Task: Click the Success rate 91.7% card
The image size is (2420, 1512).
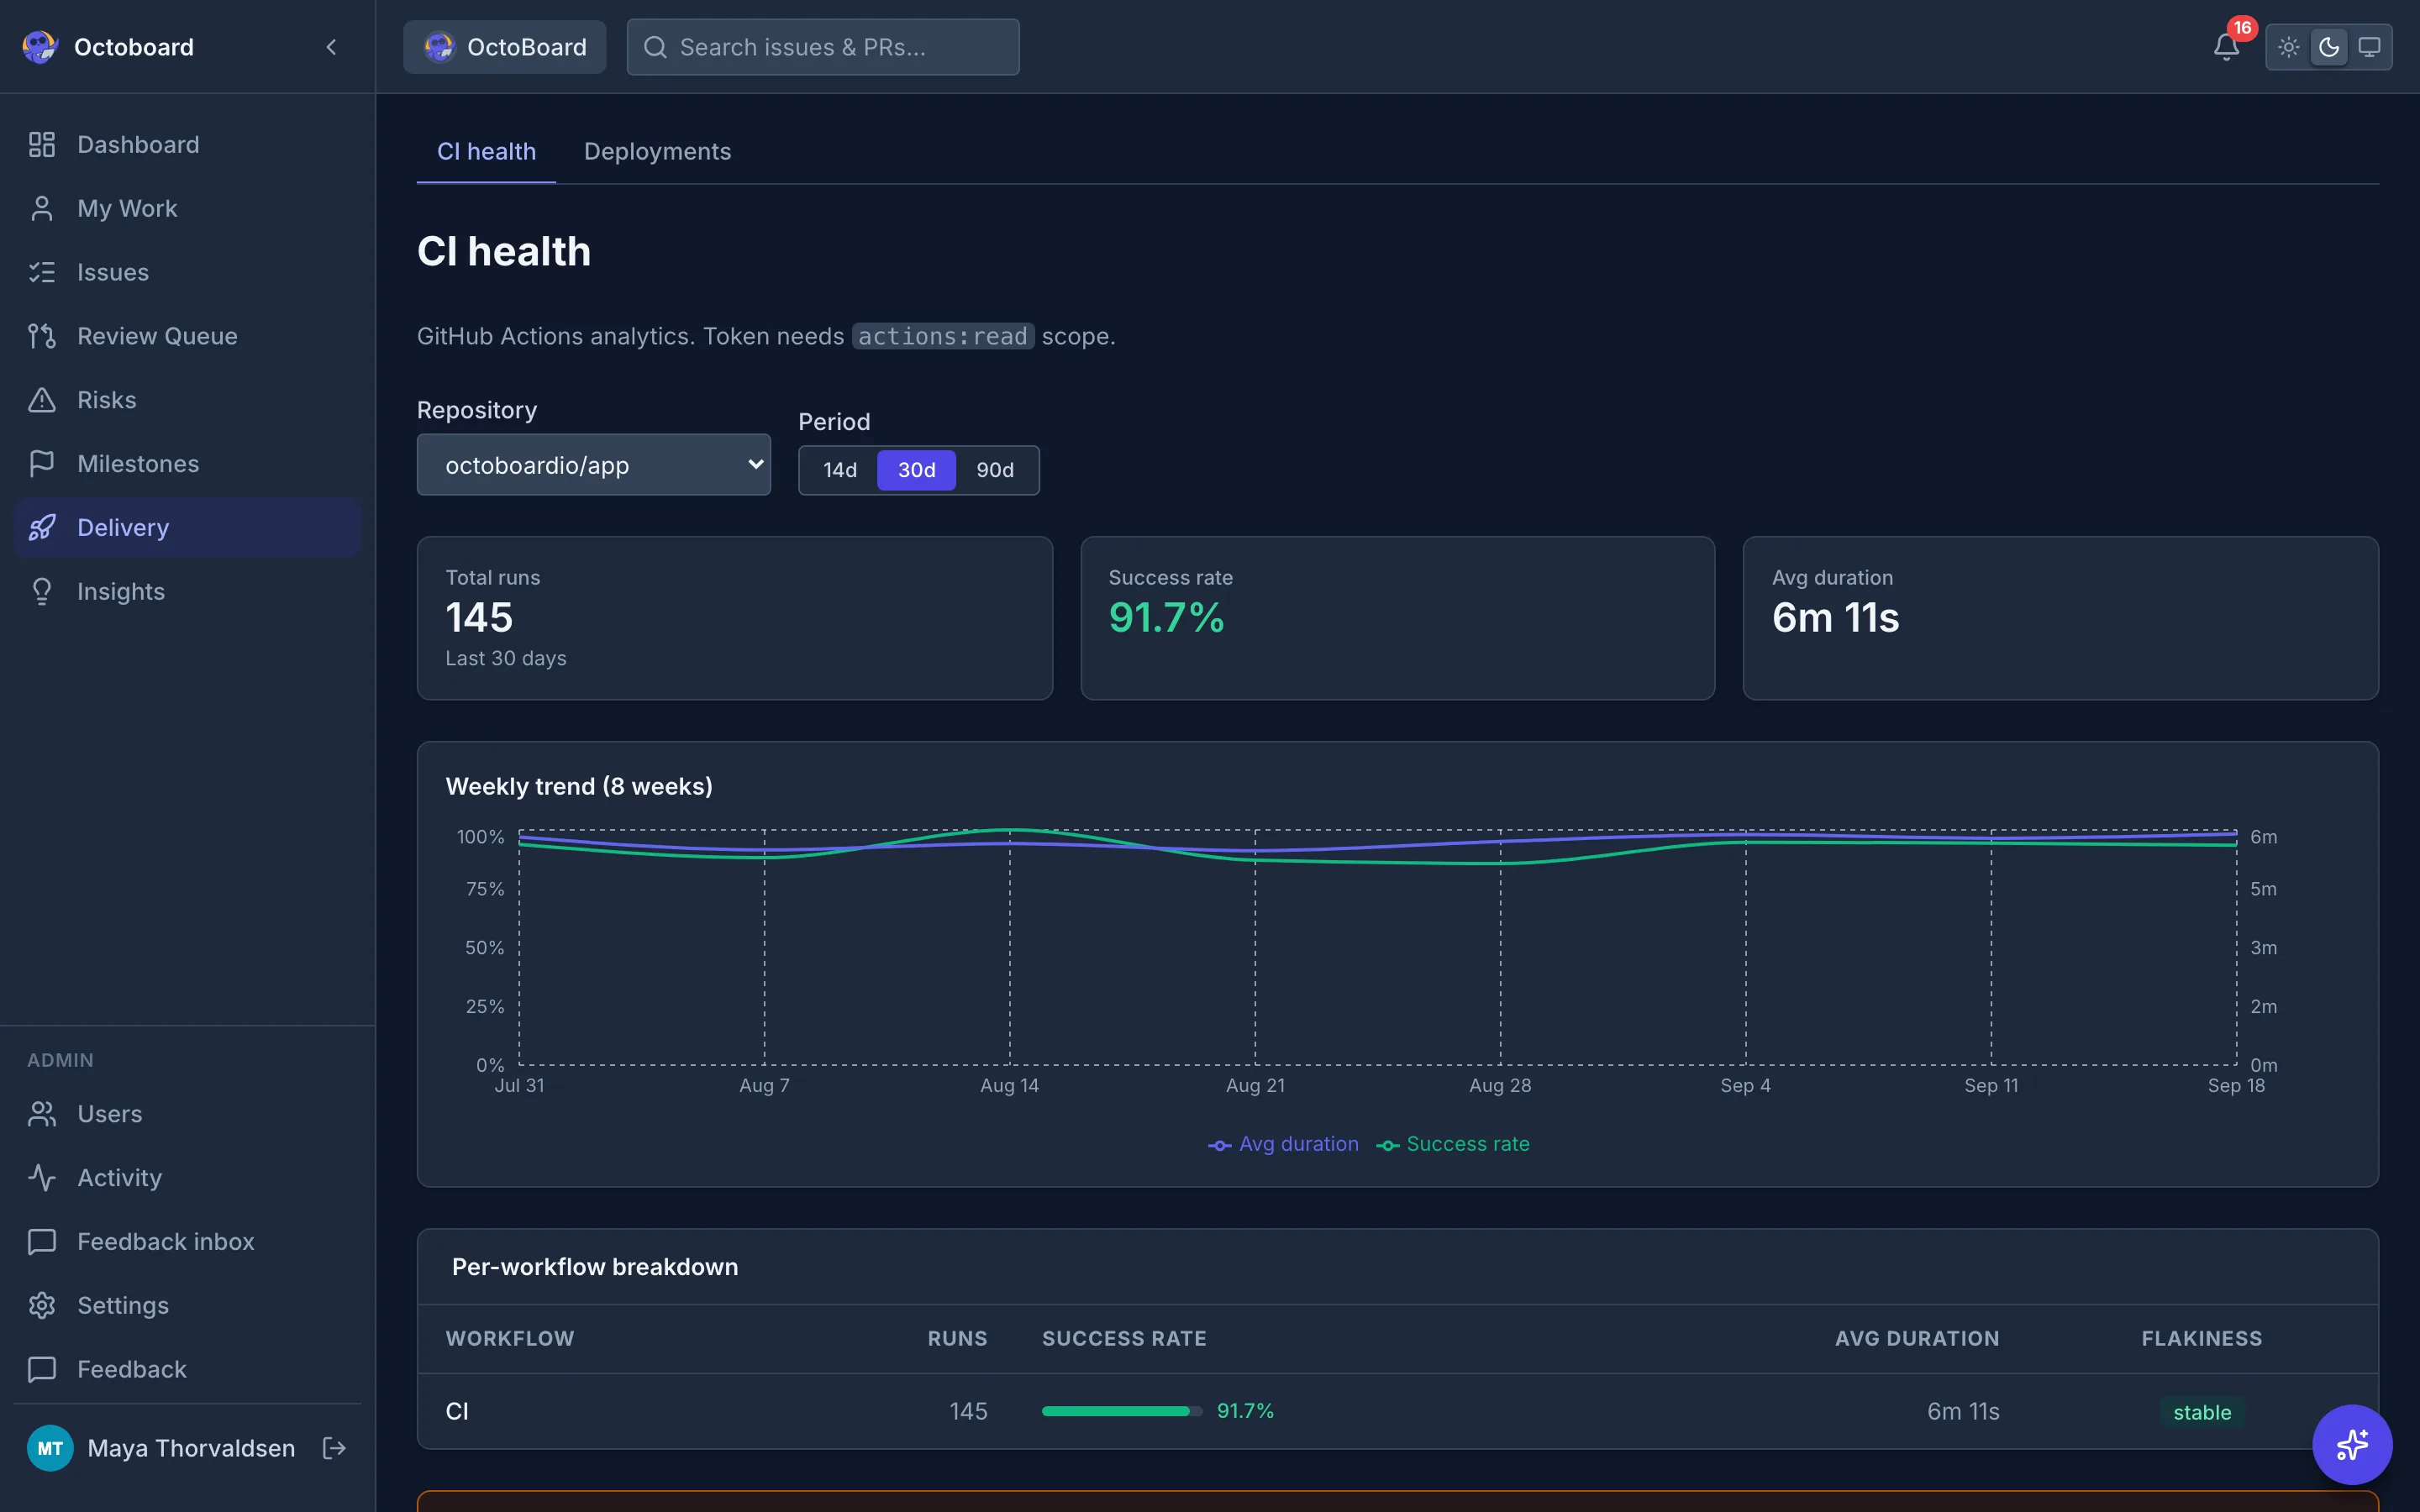Action: (1398, 618)
